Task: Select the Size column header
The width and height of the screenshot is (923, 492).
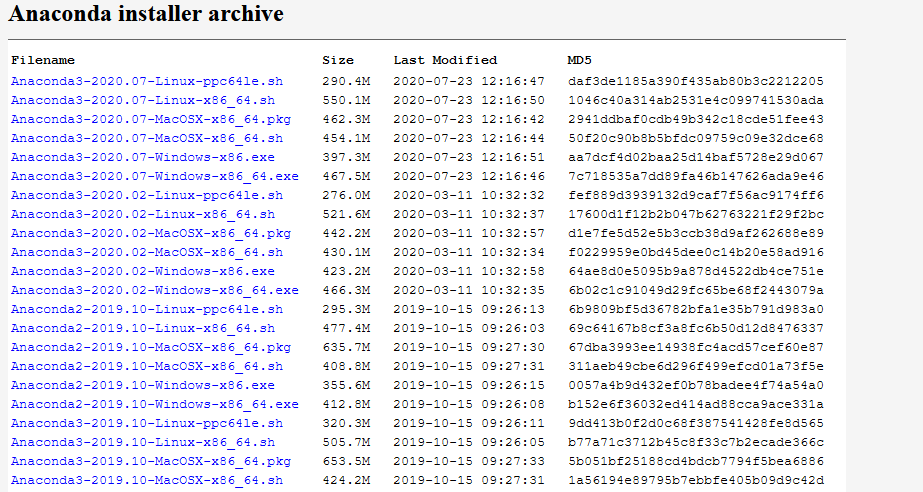Action: 338,60
